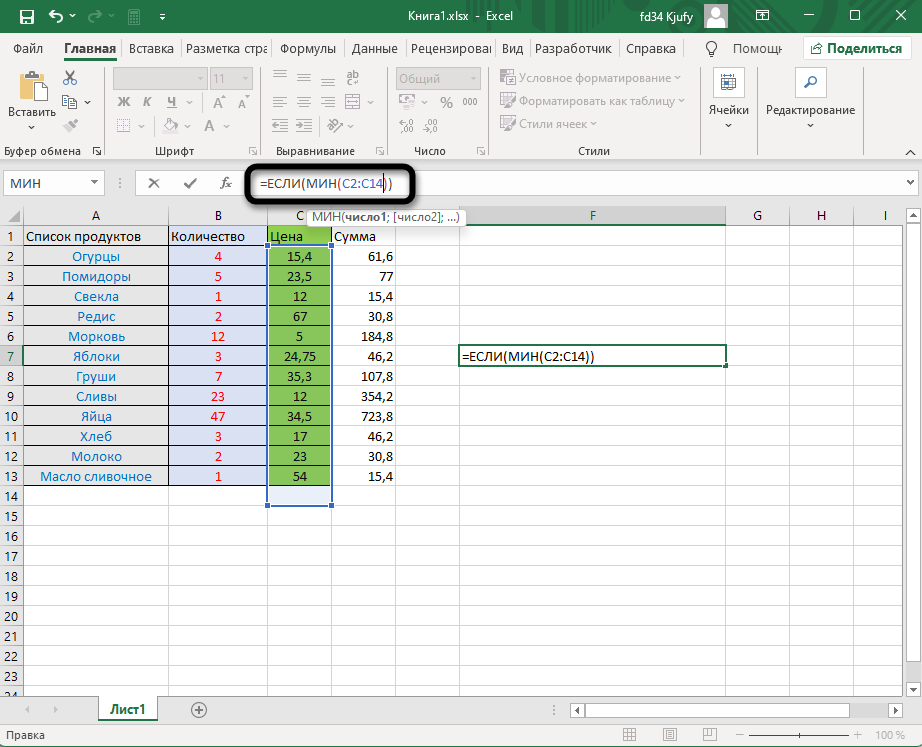This screenshot has height=747, width=922.
Task: Click Merge and Center icon
Action: pyautogui.click(x=353, y=102)
